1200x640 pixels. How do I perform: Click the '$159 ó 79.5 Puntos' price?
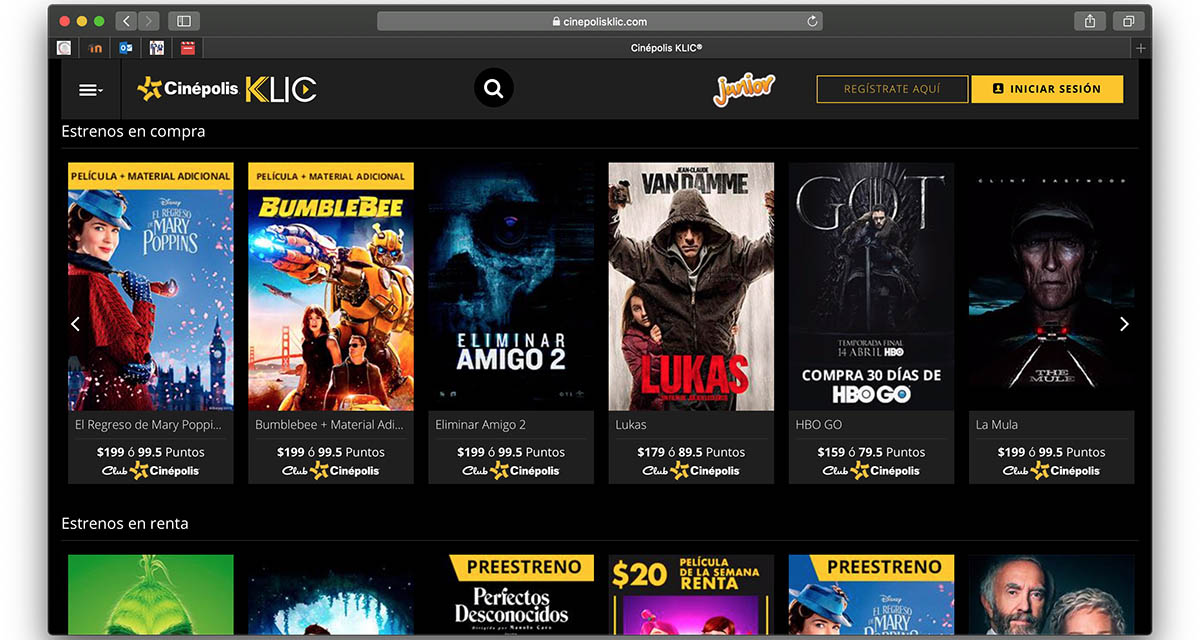click(x=871, y=452)
